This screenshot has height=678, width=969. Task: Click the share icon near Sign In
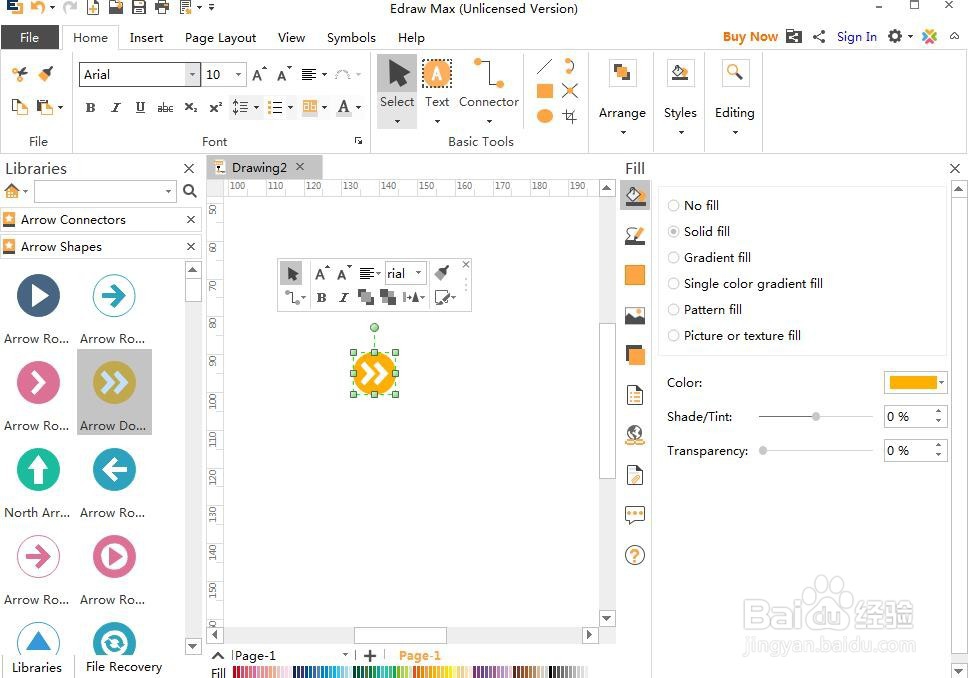click(819, 37)
